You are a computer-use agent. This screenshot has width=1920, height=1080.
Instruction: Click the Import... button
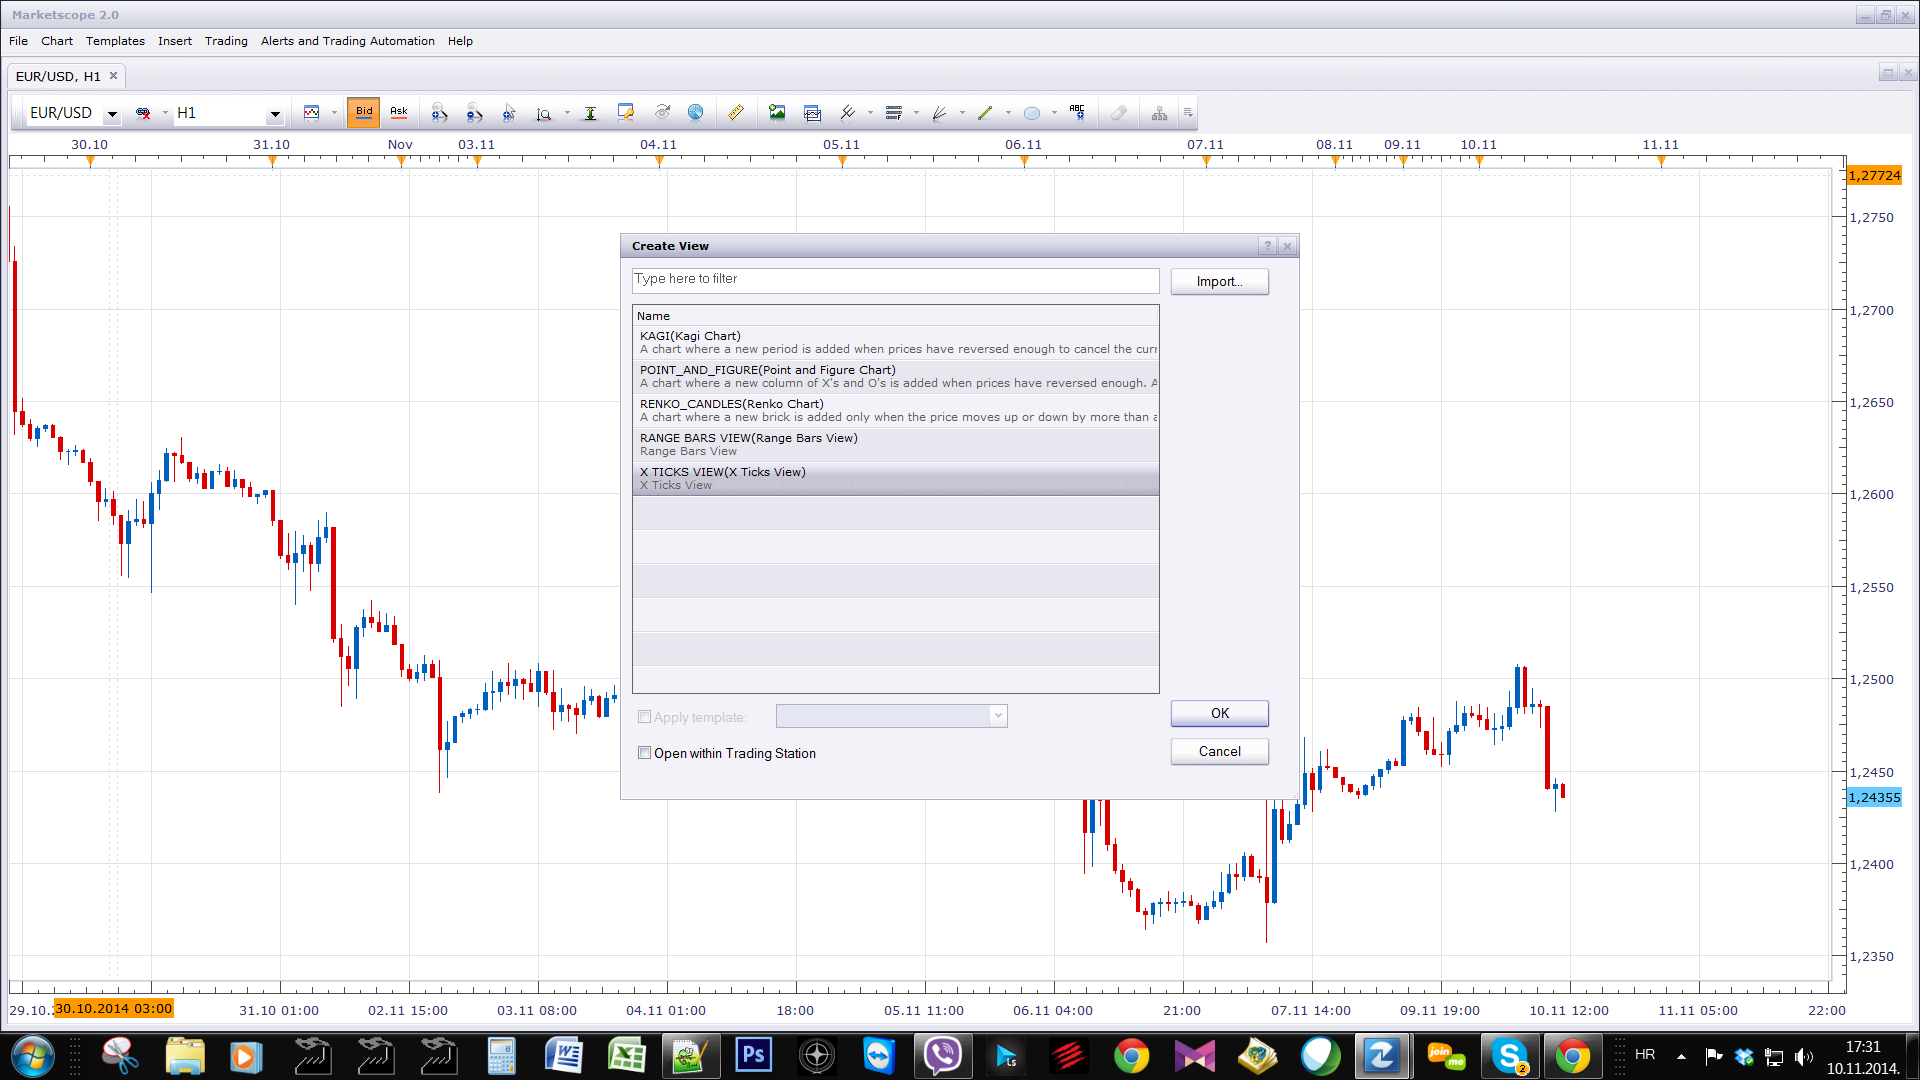1220,282
